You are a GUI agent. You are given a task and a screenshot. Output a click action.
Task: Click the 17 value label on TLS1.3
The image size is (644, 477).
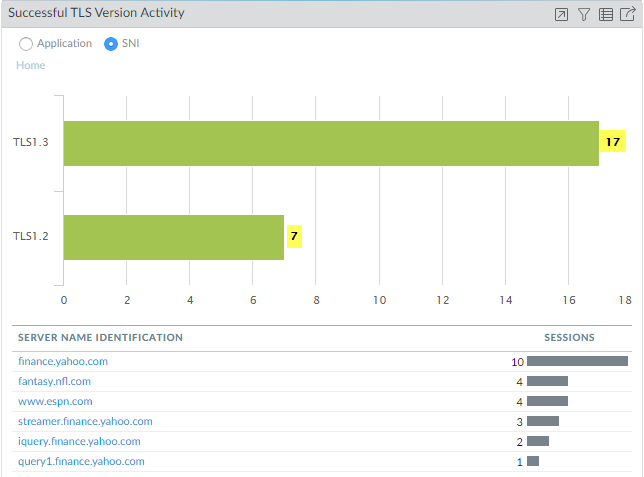(613, 143)
